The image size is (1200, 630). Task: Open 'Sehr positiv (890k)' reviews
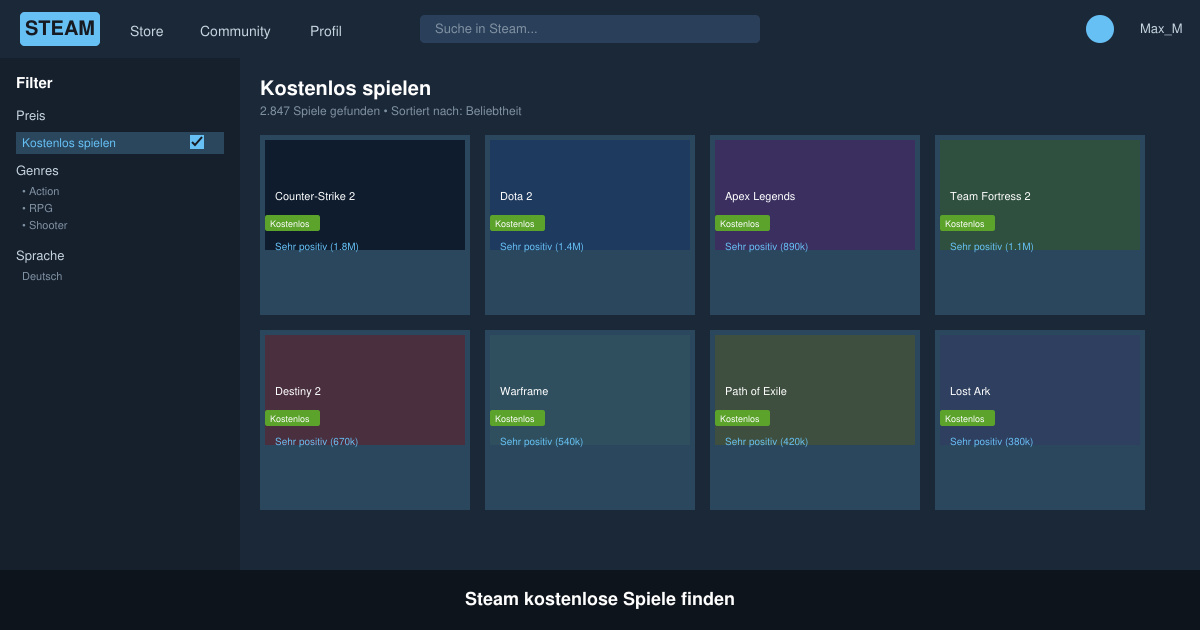coord(767,246)
